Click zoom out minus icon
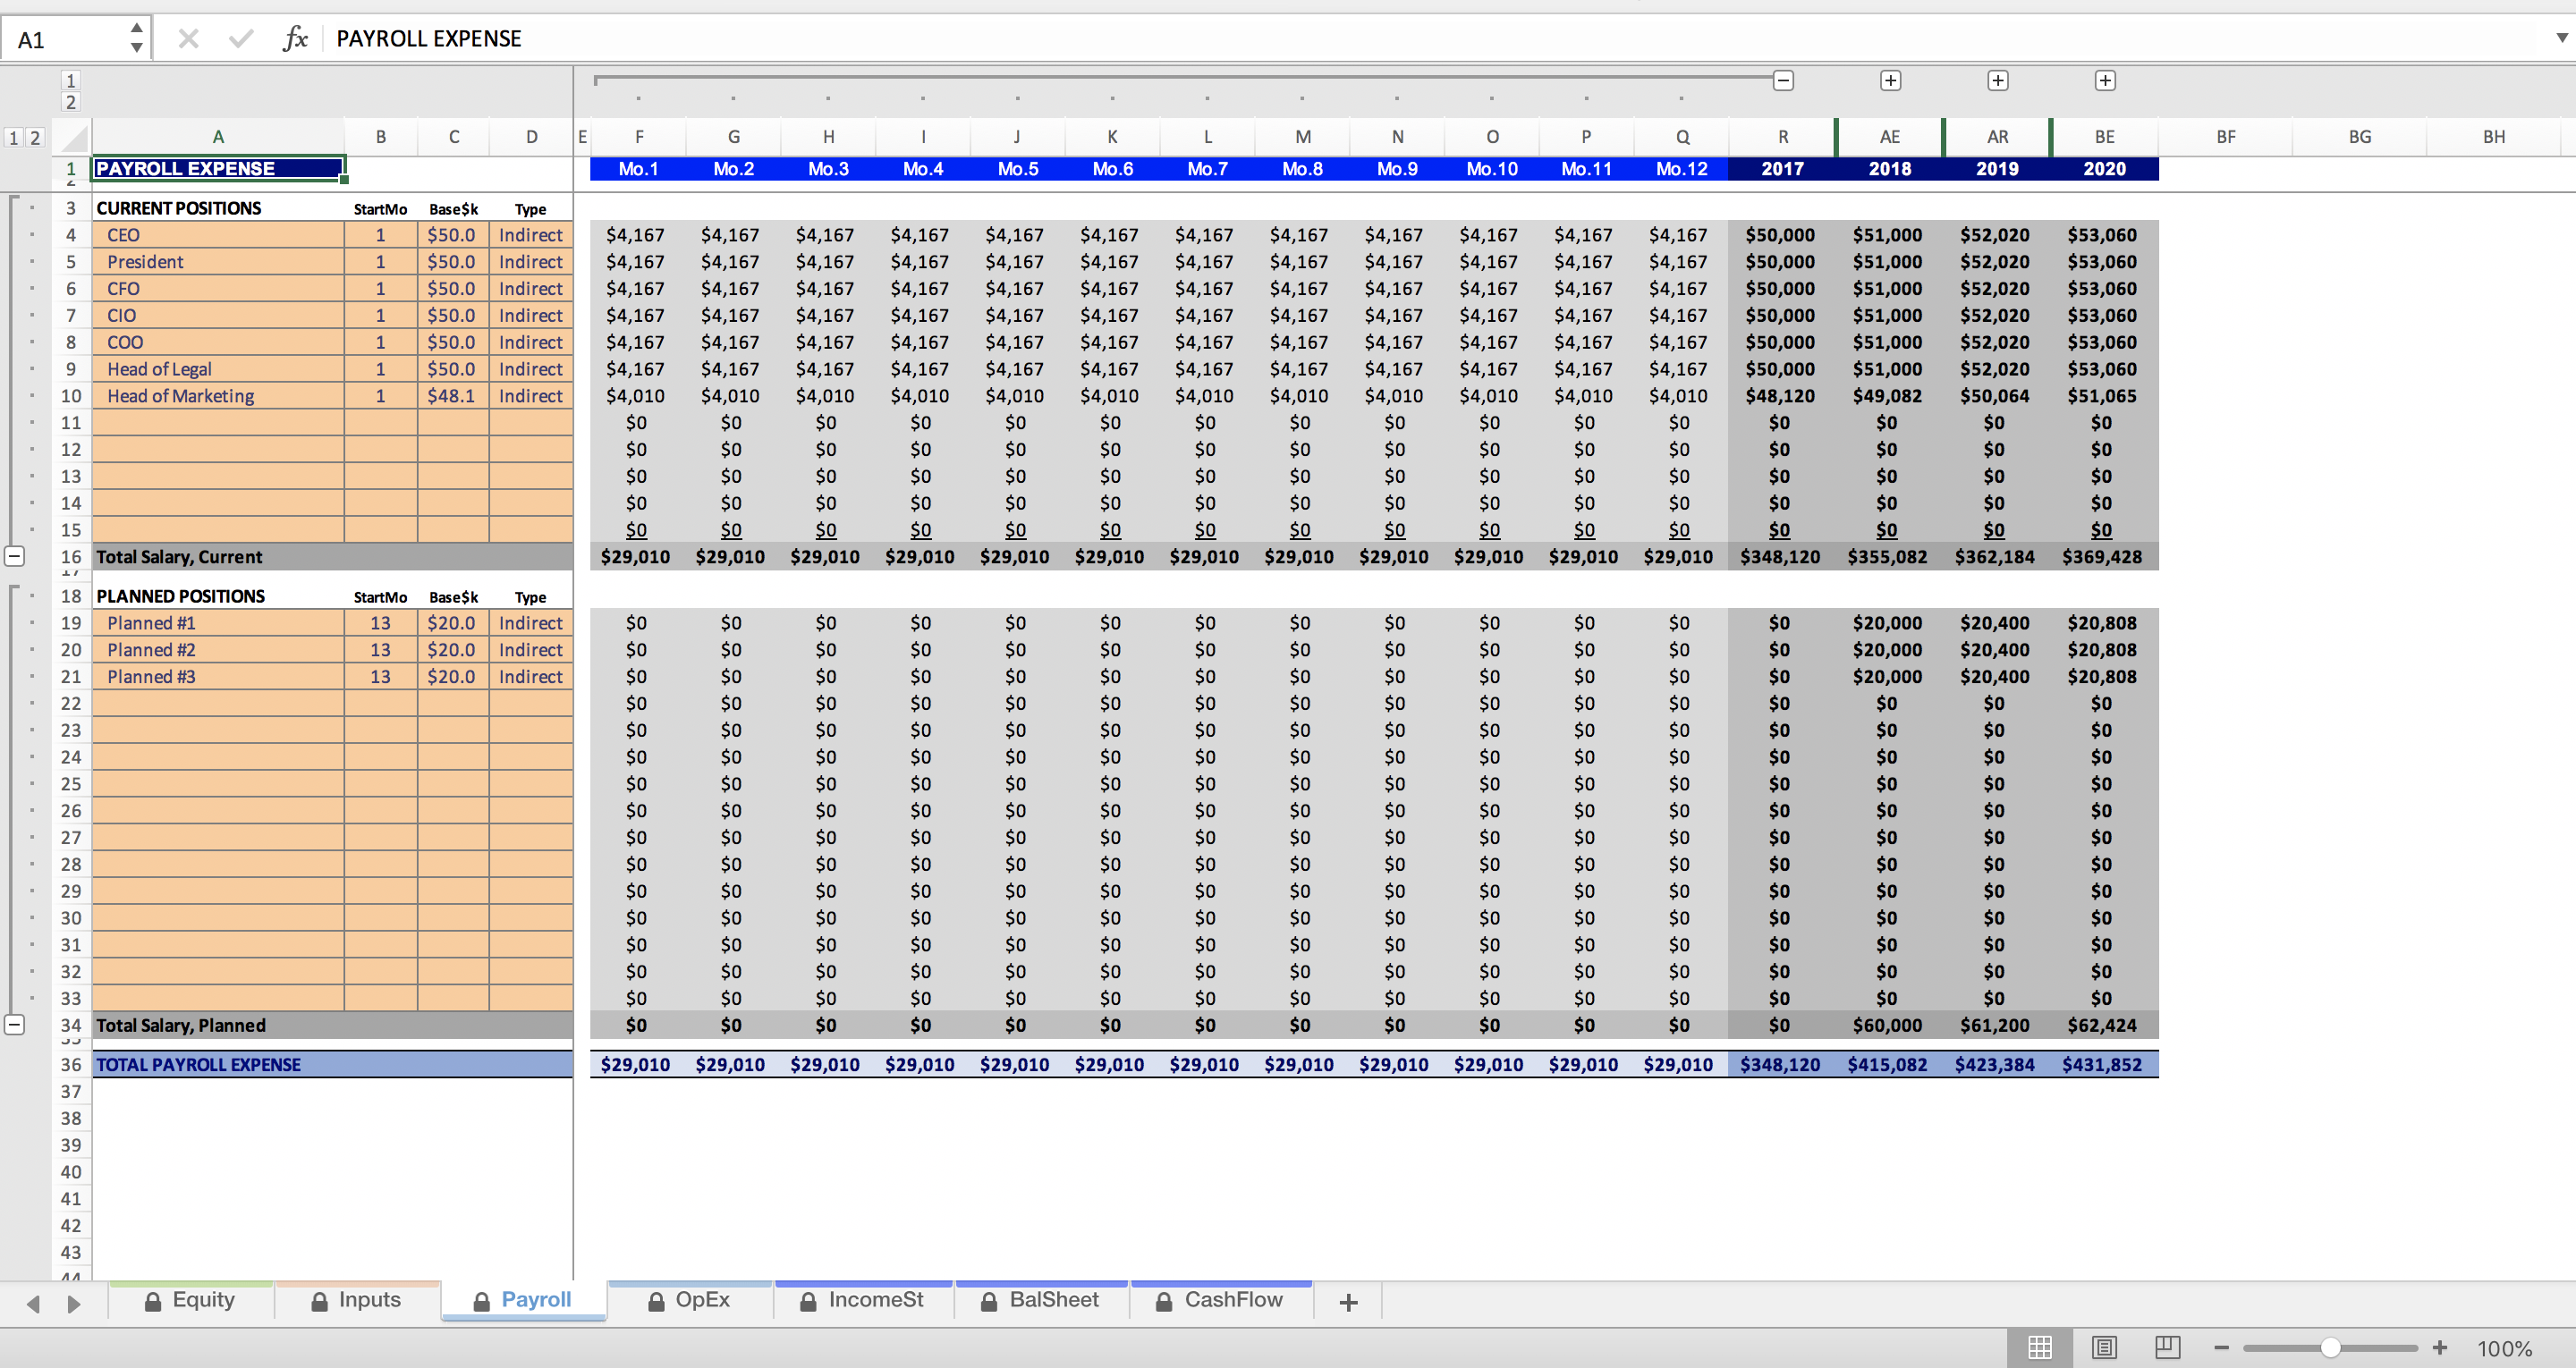Screen dimensions: 2576x1368 (2221, 1347)
